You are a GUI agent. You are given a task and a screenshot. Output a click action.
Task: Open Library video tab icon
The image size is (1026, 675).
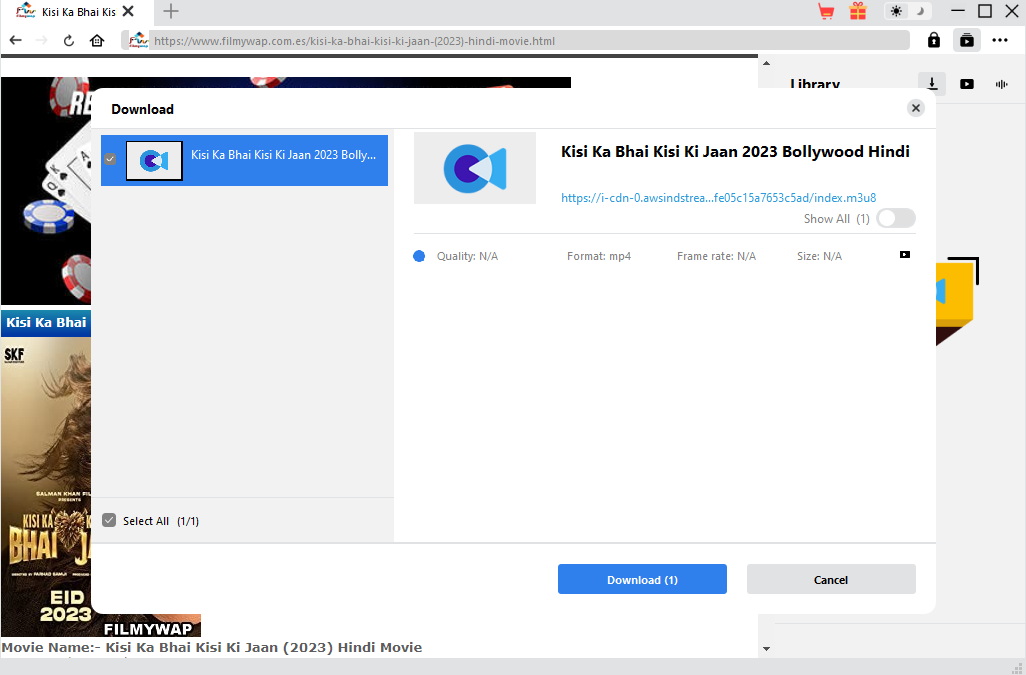966,84
